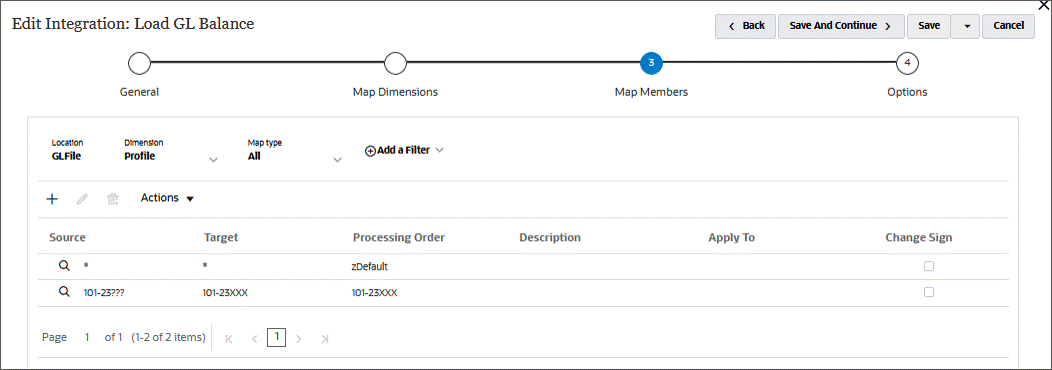Open the Save split-button dropdown arrow
Image resolution: width=1052 pixels, height=370 pixels.
point(965,26)
